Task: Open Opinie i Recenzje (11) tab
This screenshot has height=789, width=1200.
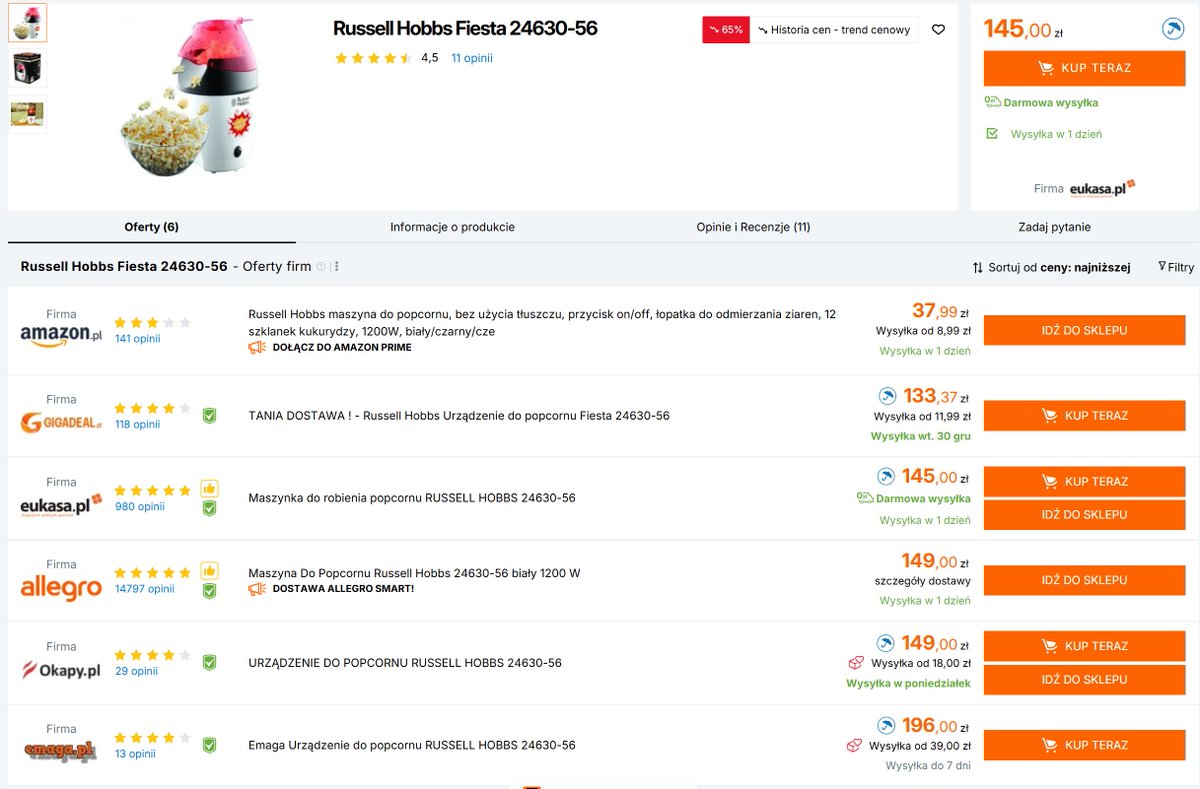Action: 753,227
